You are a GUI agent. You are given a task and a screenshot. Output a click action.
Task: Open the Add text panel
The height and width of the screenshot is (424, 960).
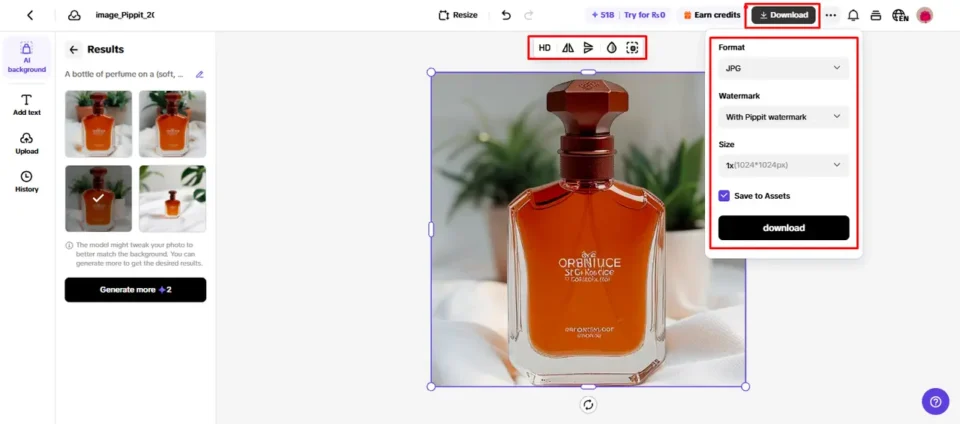coord(27,105)
